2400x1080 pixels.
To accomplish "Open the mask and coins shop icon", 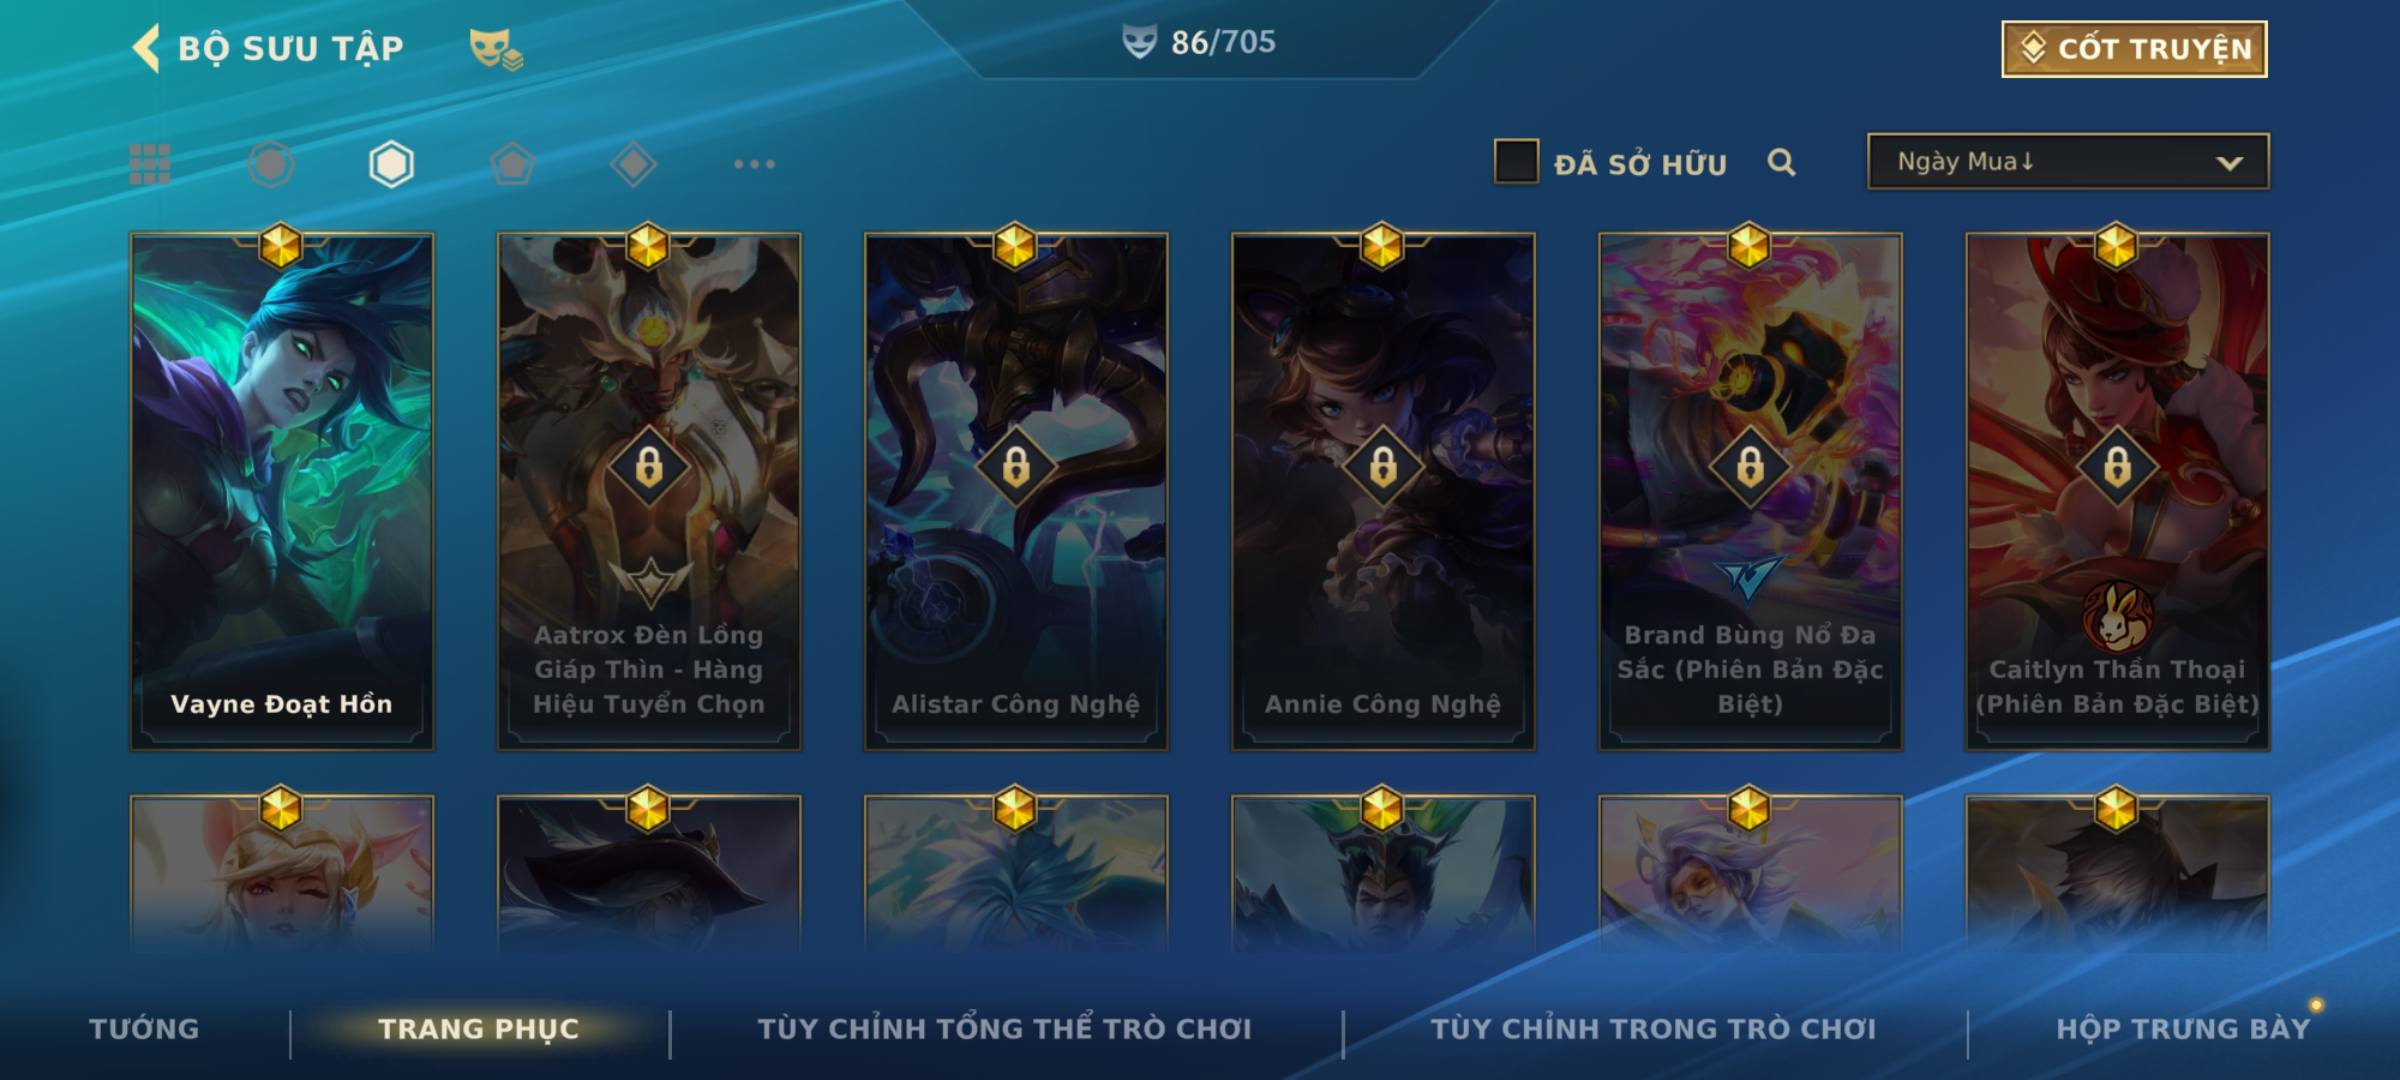I will [x=496, y=49].
